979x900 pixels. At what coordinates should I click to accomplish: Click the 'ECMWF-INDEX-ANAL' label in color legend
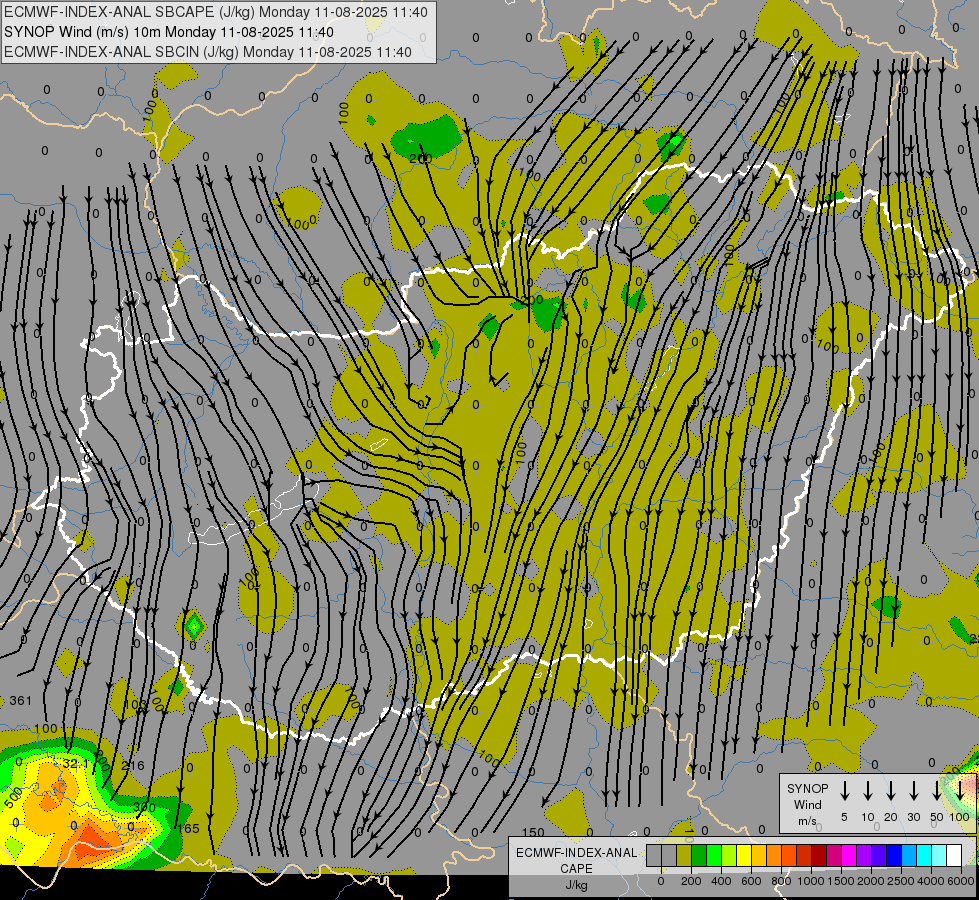576,853
